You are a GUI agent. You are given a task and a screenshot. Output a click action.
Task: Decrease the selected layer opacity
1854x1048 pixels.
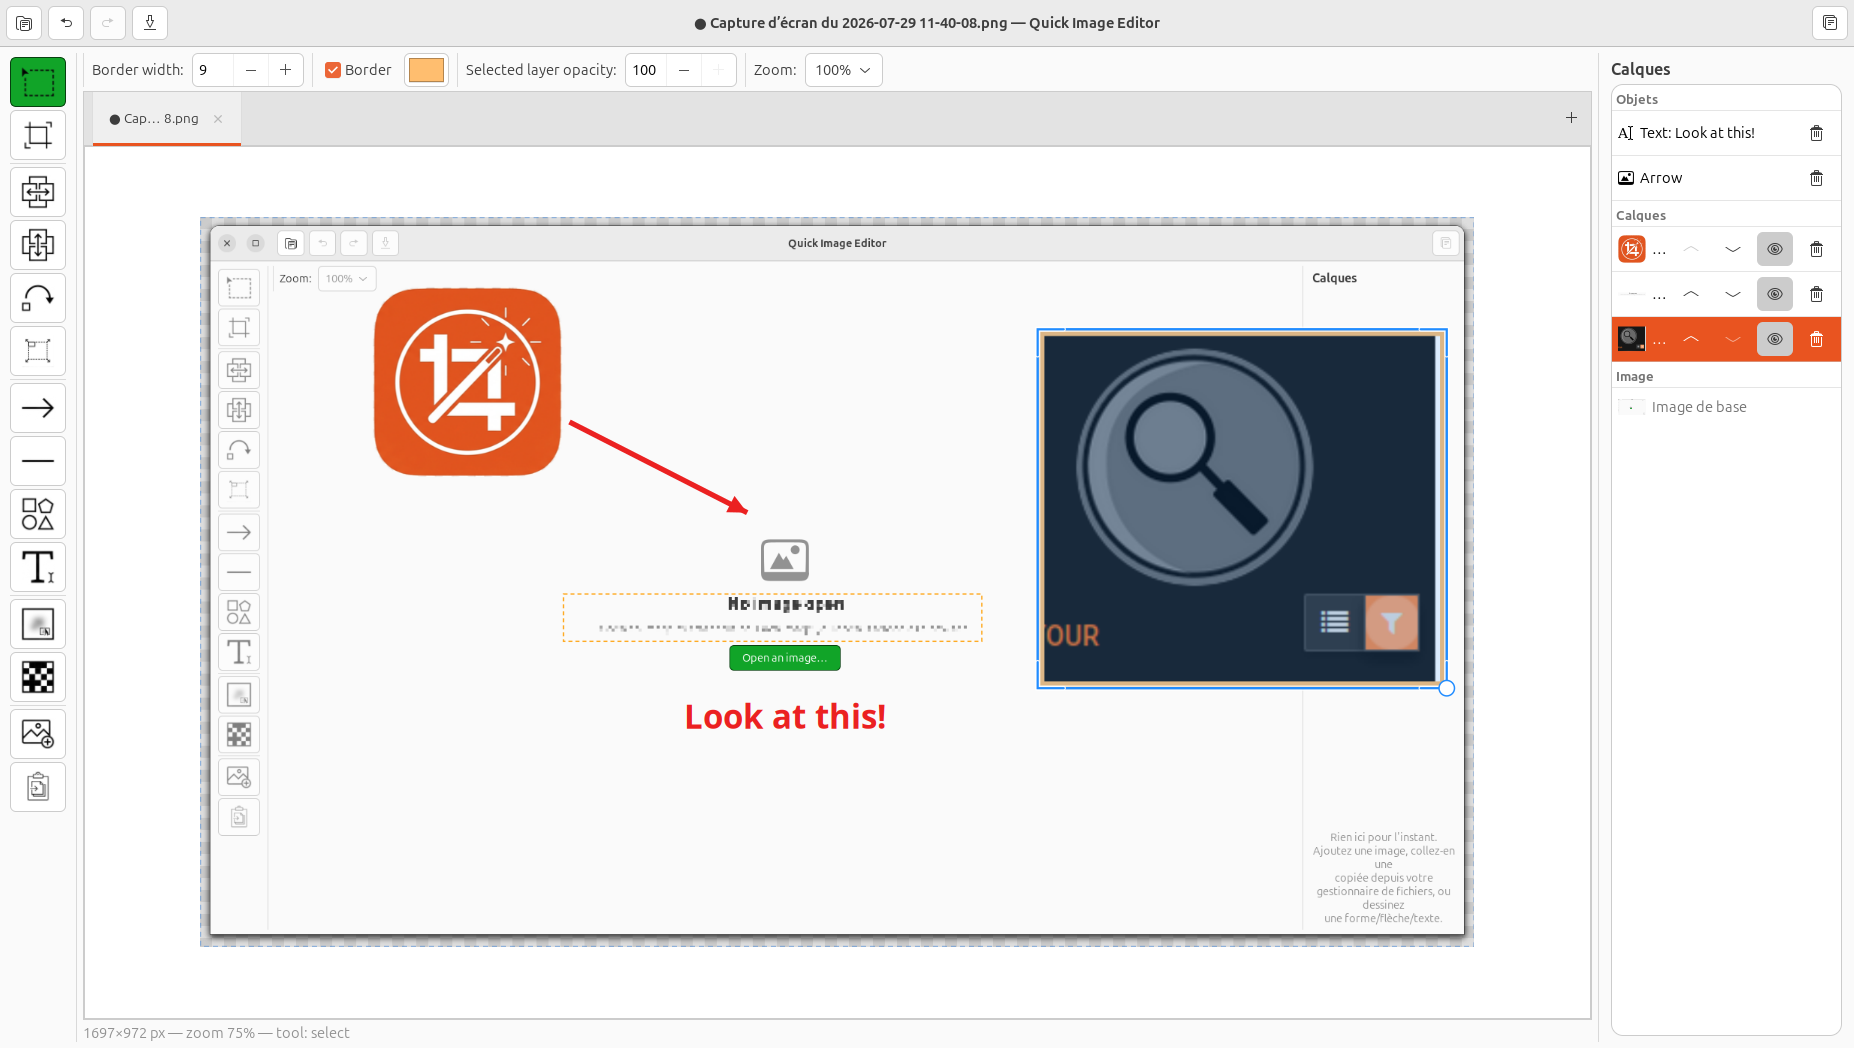click(684, 70)
